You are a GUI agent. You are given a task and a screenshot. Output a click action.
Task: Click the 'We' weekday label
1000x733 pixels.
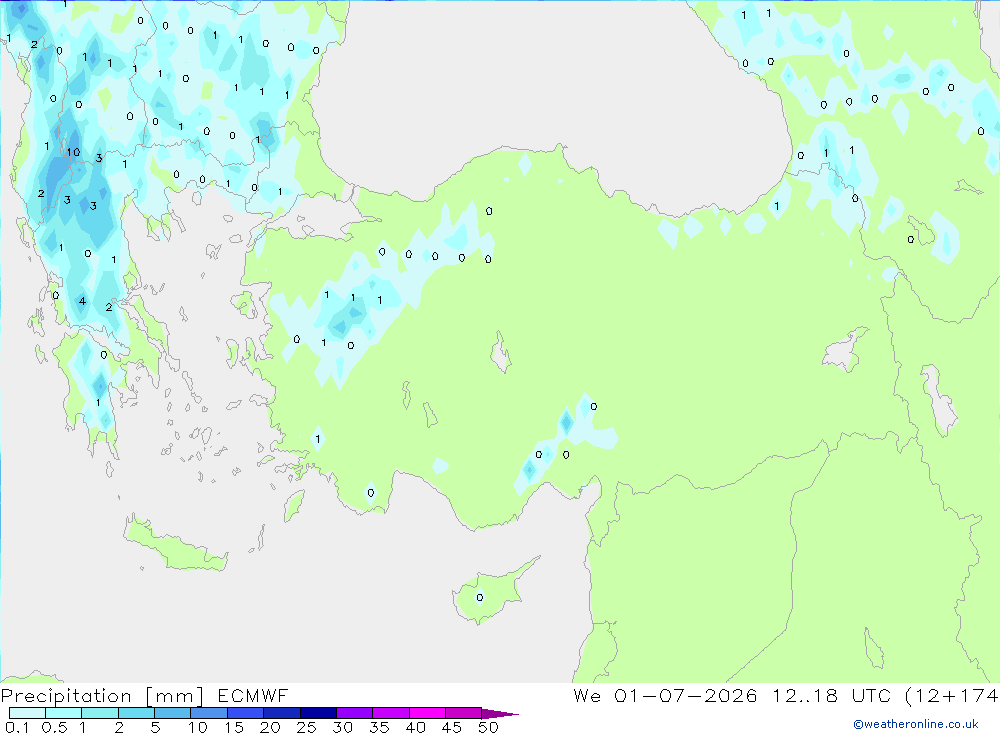[587, 695]
